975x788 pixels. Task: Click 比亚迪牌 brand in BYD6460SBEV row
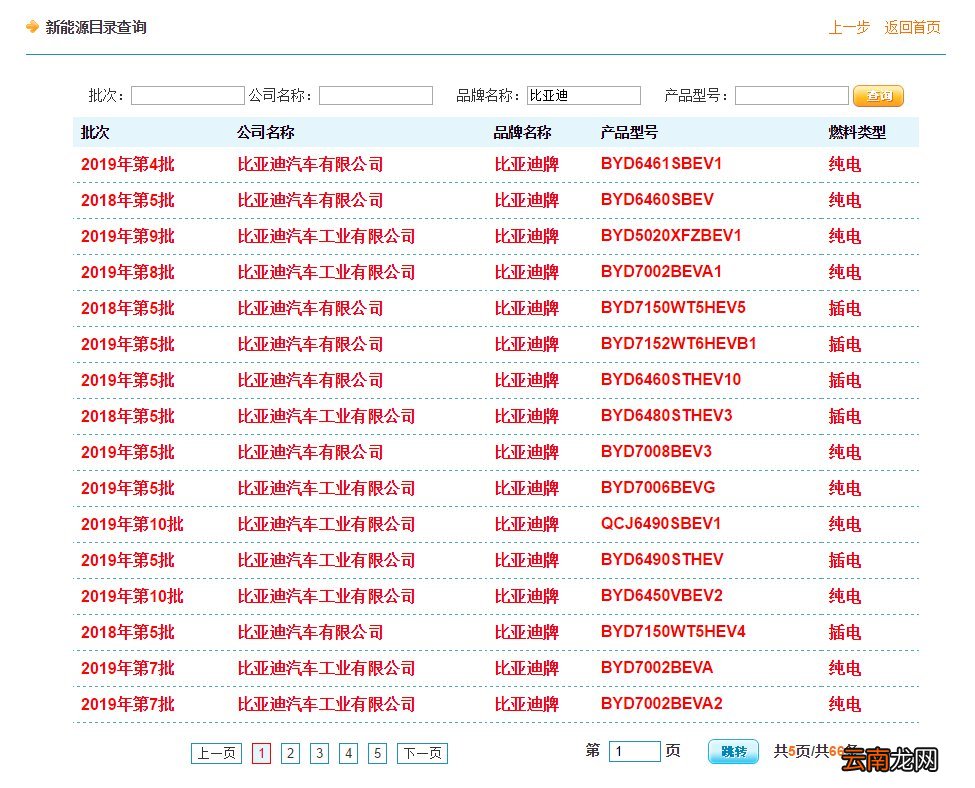[x=526, y=200]
